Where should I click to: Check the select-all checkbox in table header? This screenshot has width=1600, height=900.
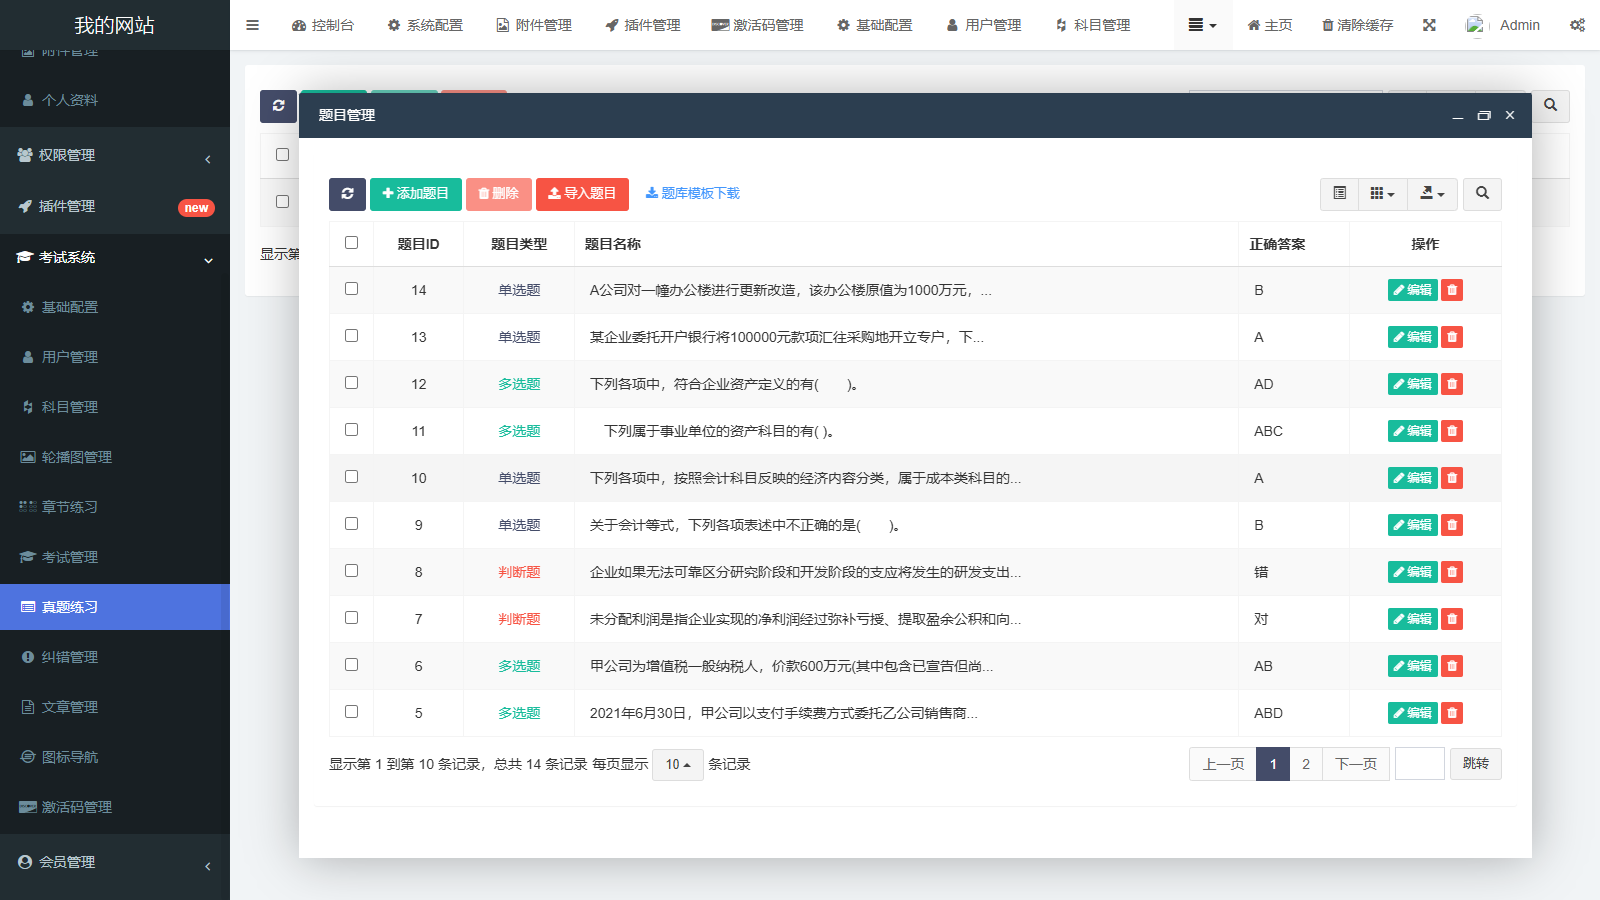coord(351,243)
